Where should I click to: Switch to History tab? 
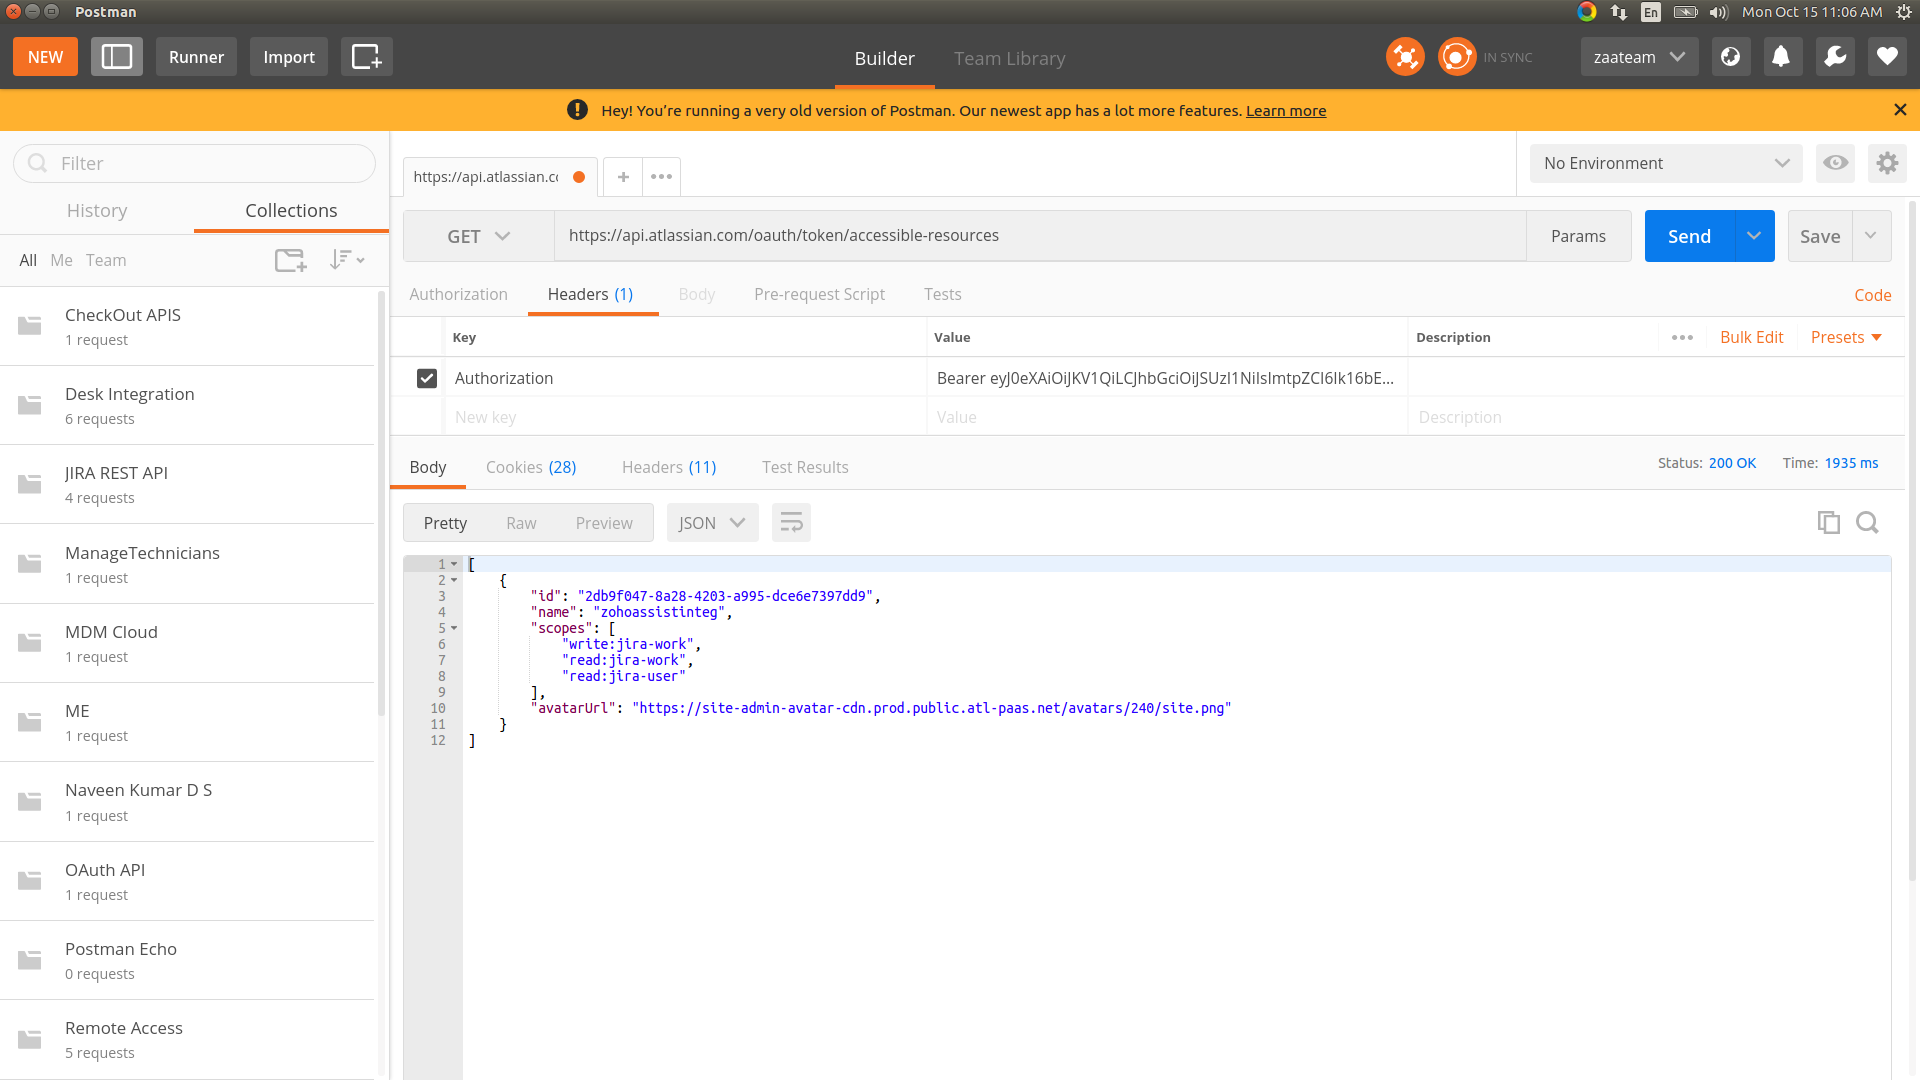[97, 210]
